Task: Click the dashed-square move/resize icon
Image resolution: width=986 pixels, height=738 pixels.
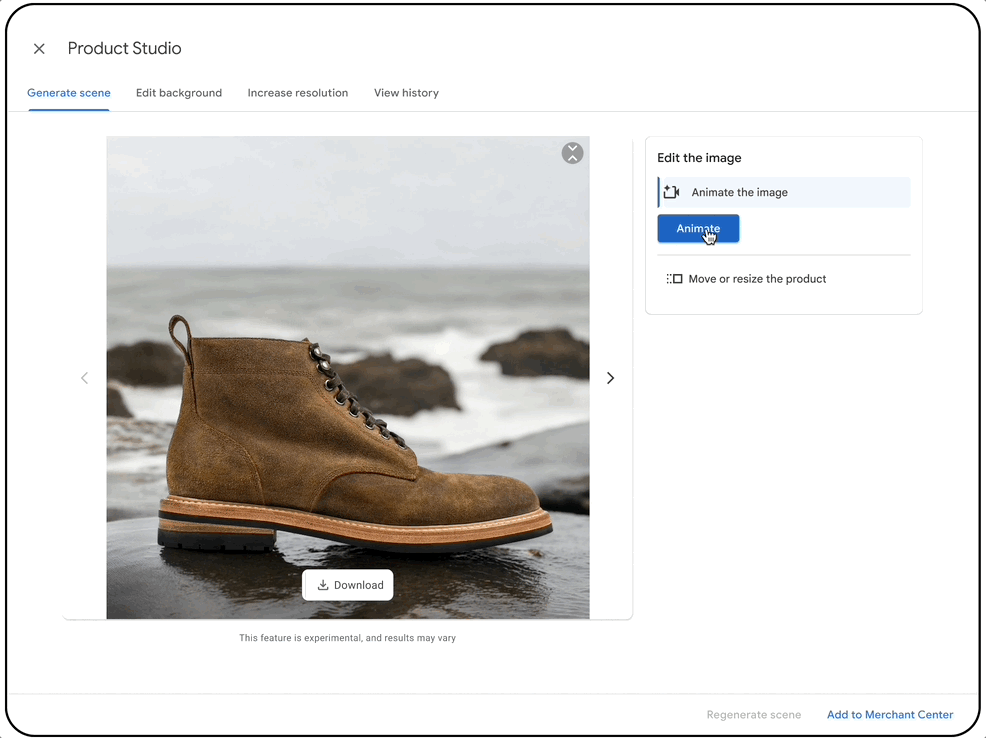Action: click(675, 279)
